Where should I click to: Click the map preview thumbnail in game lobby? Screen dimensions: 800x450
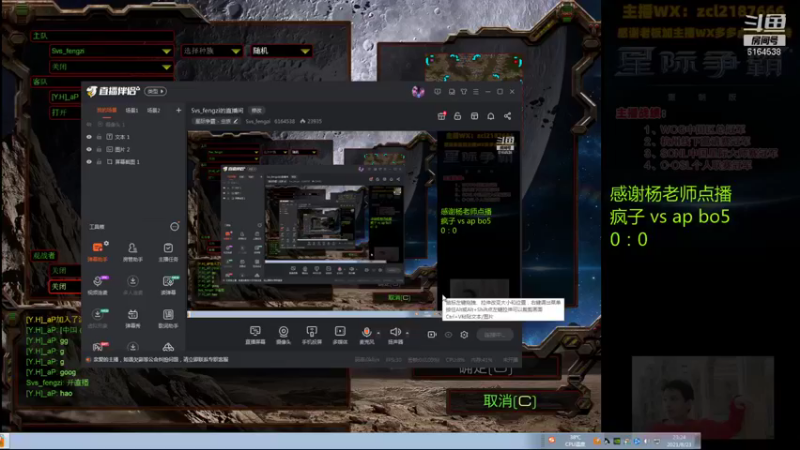tap(474, 67)
